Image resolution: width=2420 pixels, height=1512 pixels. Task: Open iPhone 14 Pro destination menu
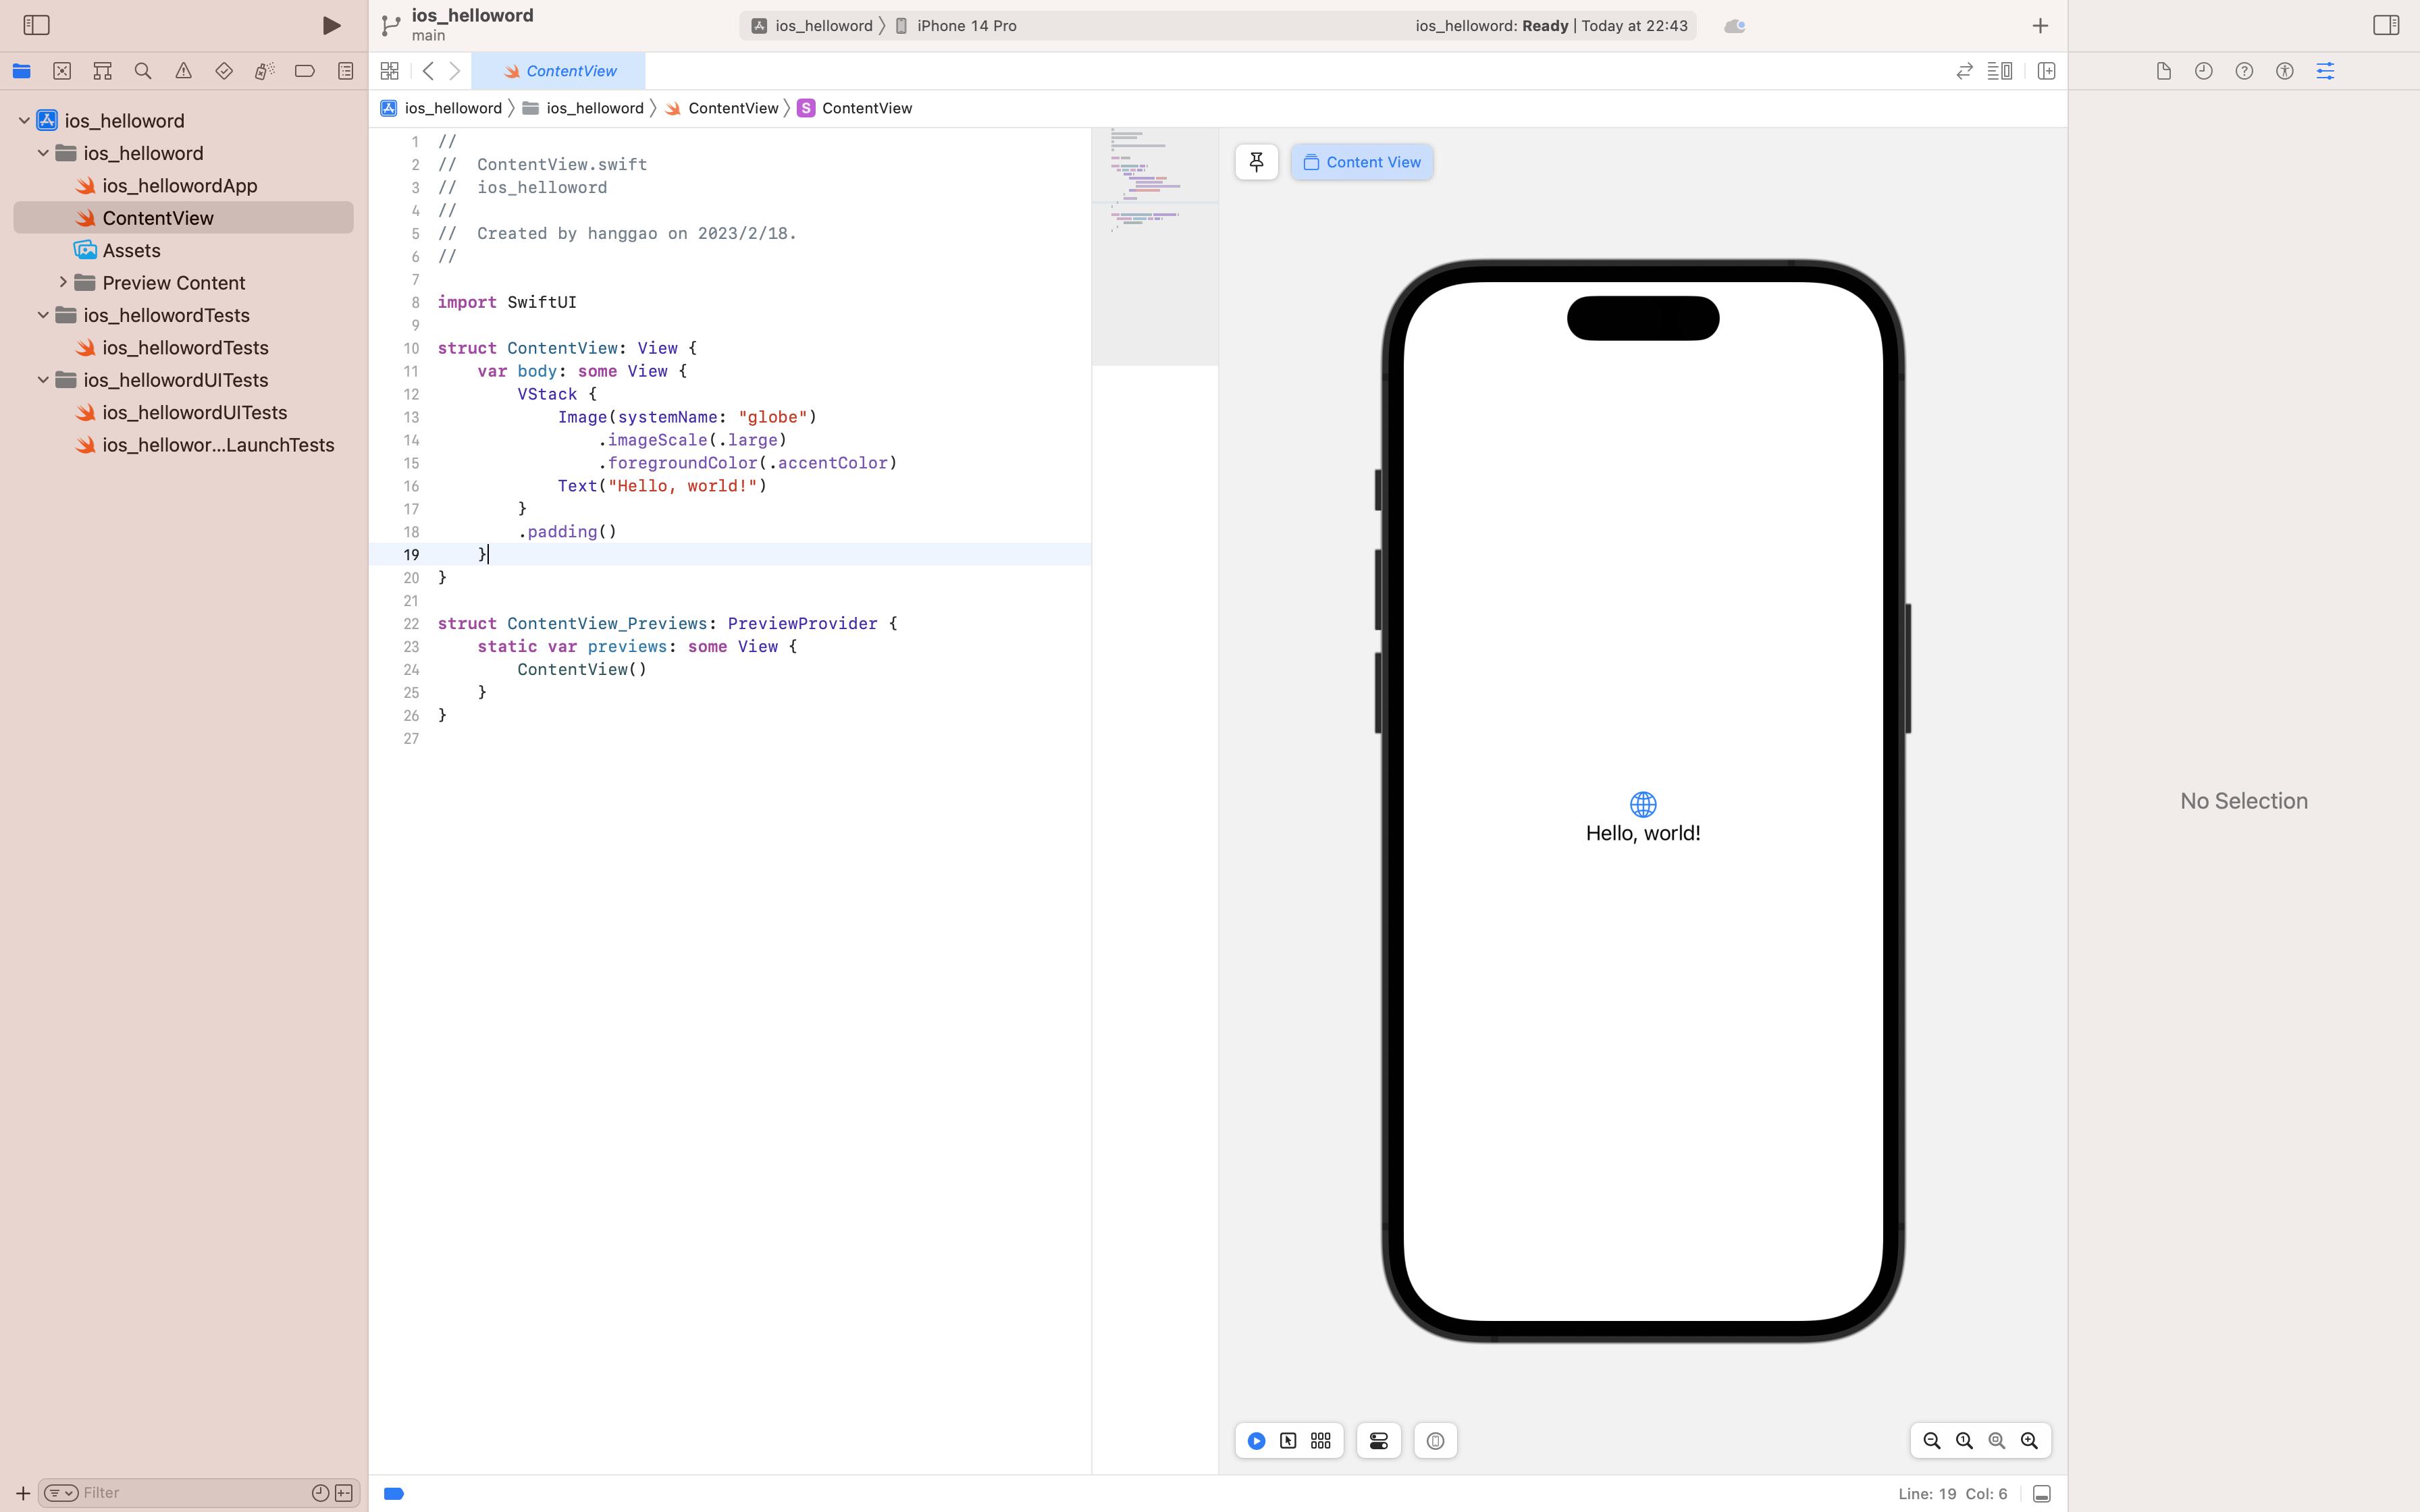(x=966, y=26)
